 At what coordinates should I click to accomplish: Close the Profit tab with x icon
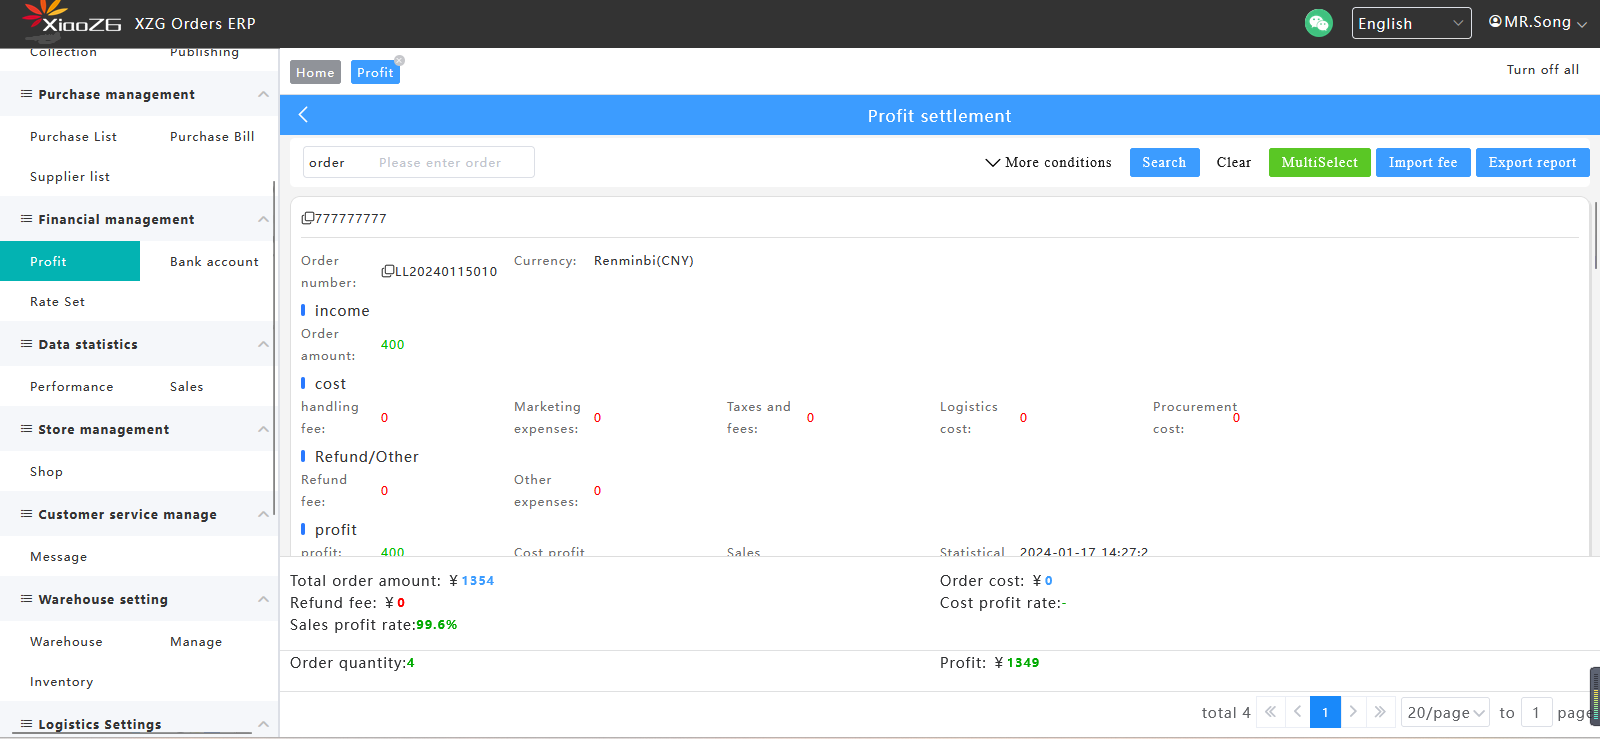pyautogui.click(x=399, y=61)
